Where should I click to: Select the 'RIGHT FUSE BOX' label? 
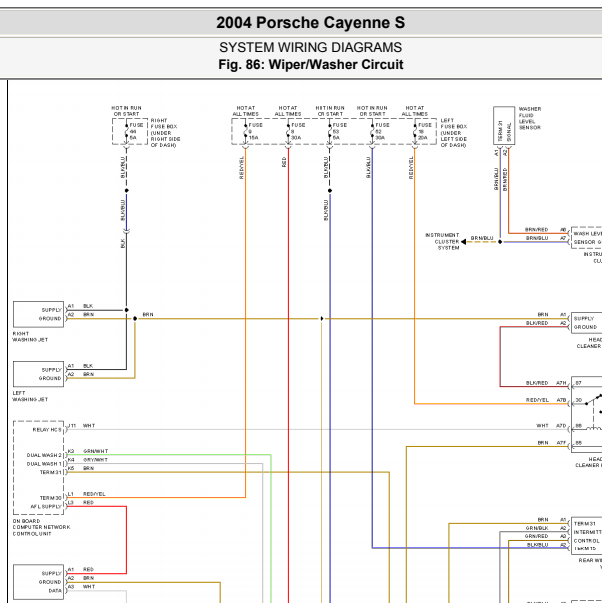[165, 133]
